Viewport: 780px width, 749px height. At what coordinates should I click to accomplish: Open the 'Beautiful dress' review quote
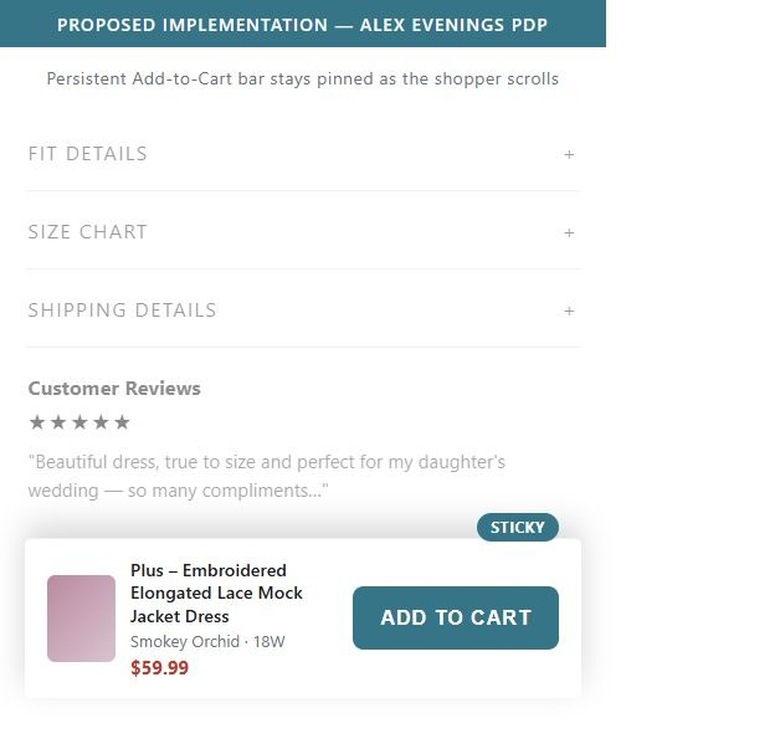[x=267, y=476]
